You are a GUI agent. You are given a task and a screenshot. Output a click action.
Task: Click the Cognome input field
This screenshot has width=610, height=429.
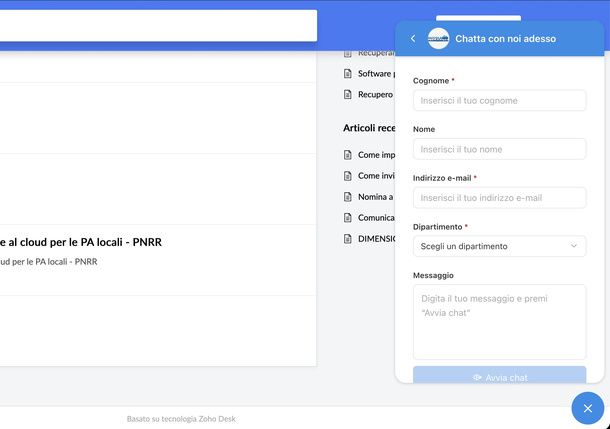(500, 101)
